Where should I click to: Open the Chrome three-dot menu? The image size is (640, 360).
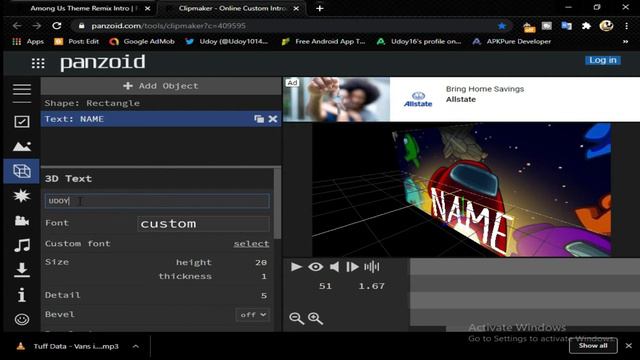627,26
